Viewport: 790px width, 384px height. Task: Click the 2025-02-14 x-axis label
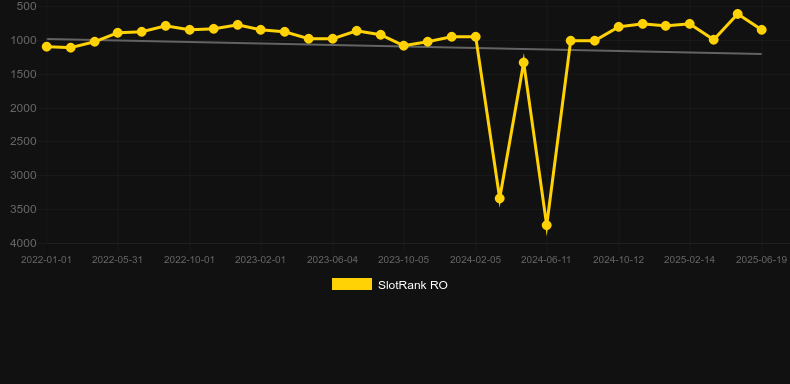(x=690, y=260)
